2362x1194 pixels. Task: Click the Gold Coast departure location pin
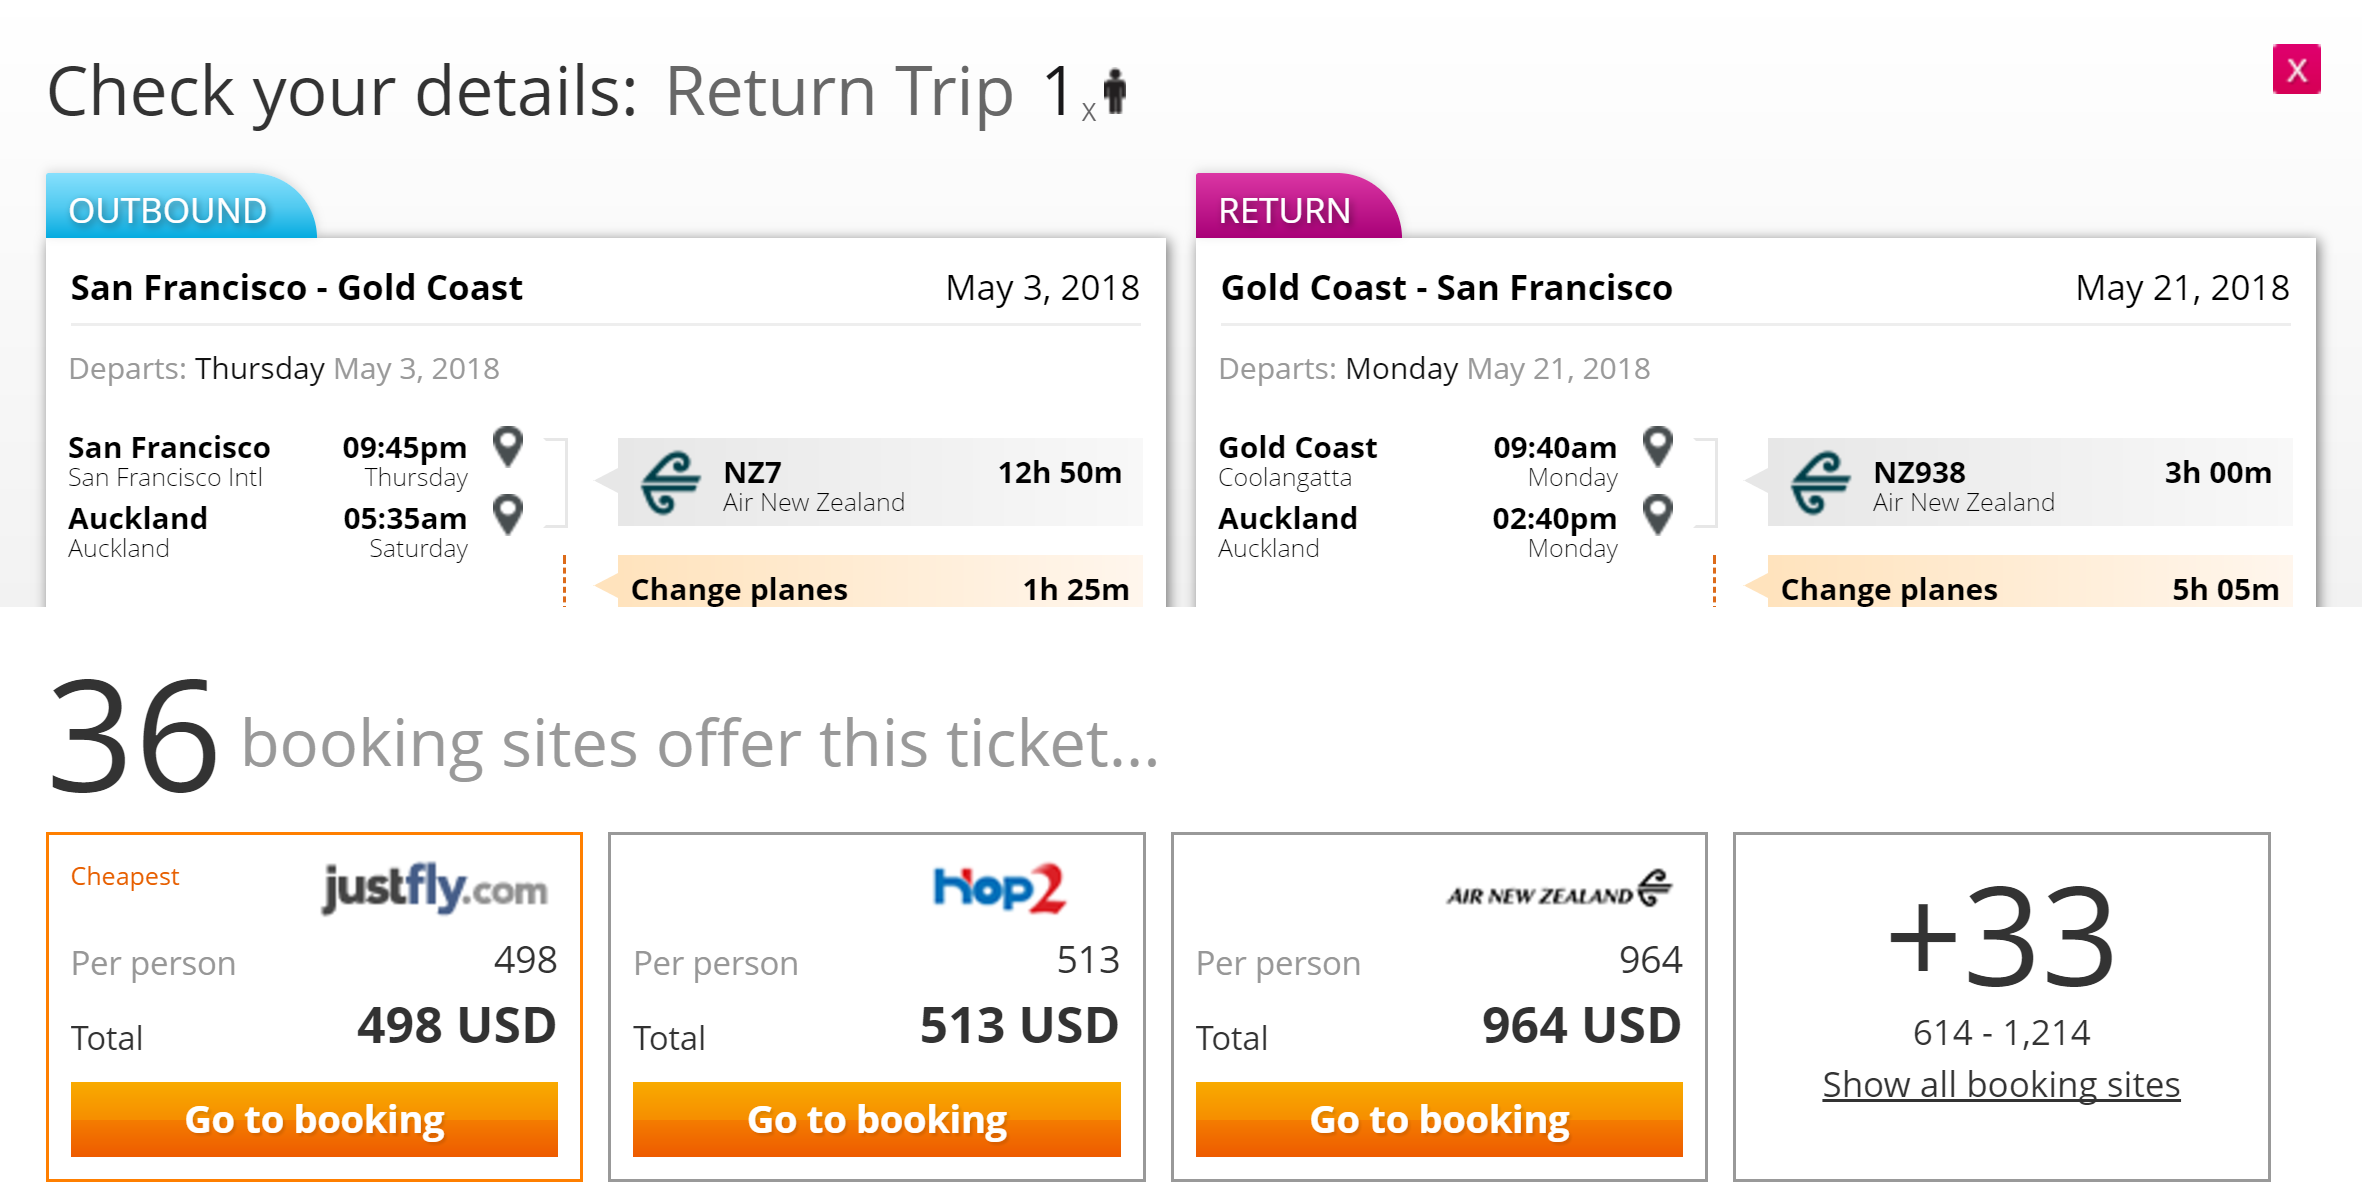point(1658,446)
